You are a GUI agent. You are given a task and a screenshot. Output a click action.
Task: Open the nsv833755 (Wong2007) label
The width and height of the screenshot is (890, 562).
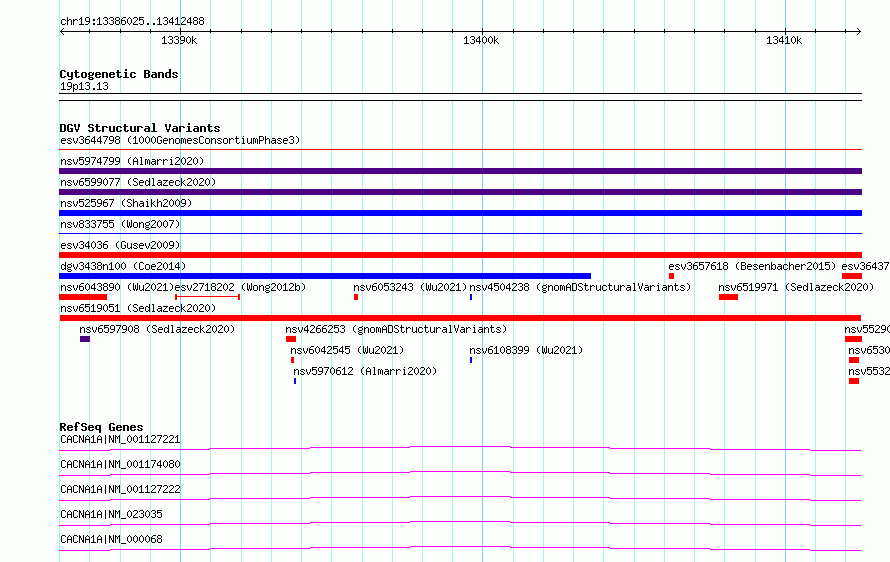pos(120,224)
